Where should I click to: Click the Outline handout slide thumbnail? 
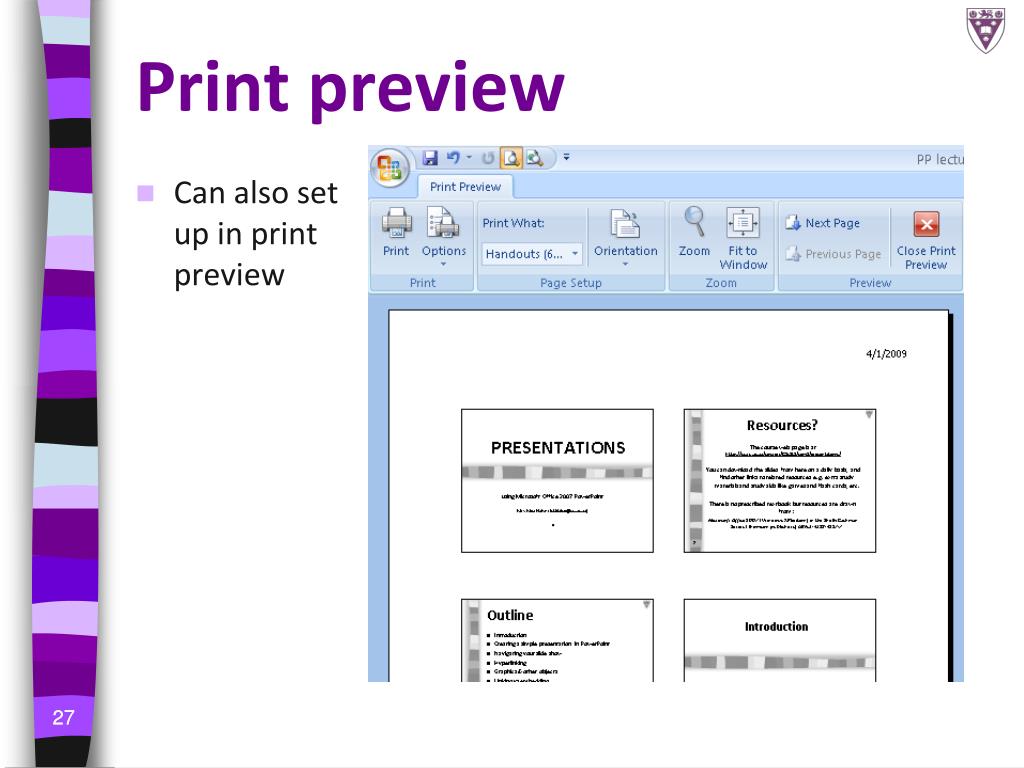click(x=557, y=641)
